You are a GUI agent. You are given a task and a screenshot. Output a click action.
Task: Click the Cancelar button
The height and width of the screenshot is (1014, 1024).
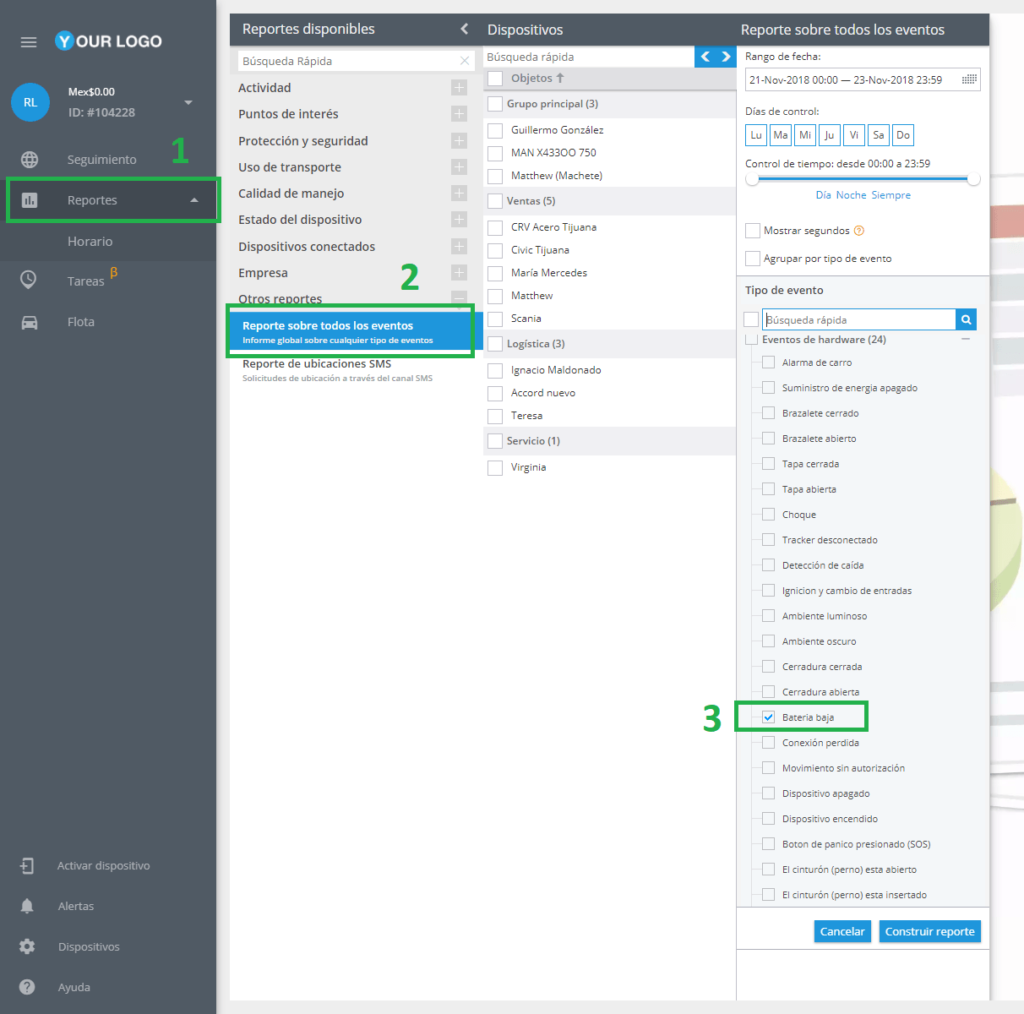tap(842, 932)
